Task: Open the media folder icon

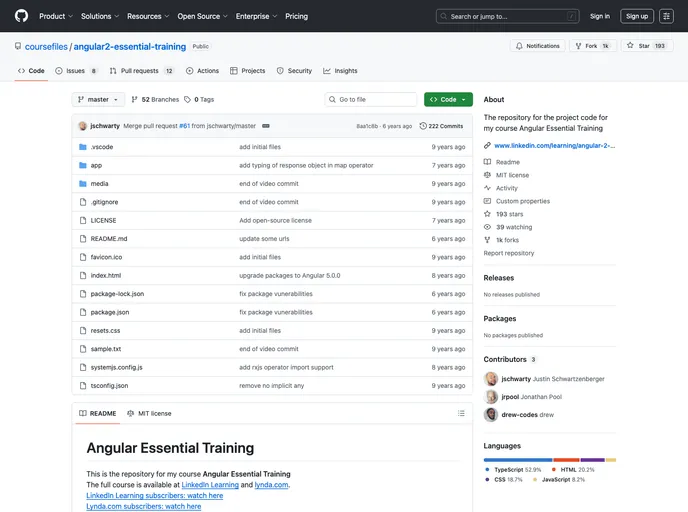Action: pos(82,183)
